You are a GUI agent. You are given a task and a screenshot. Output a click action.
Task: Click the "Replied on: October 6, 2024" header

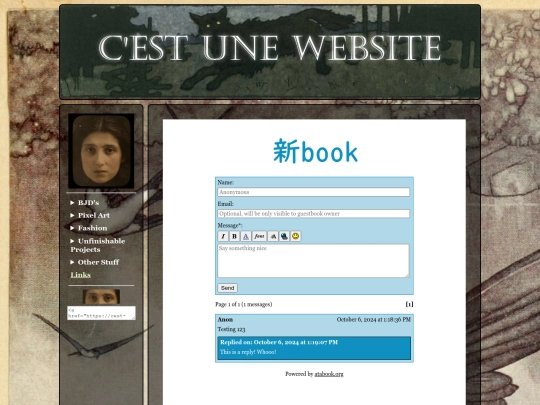[x=279, y=342]
